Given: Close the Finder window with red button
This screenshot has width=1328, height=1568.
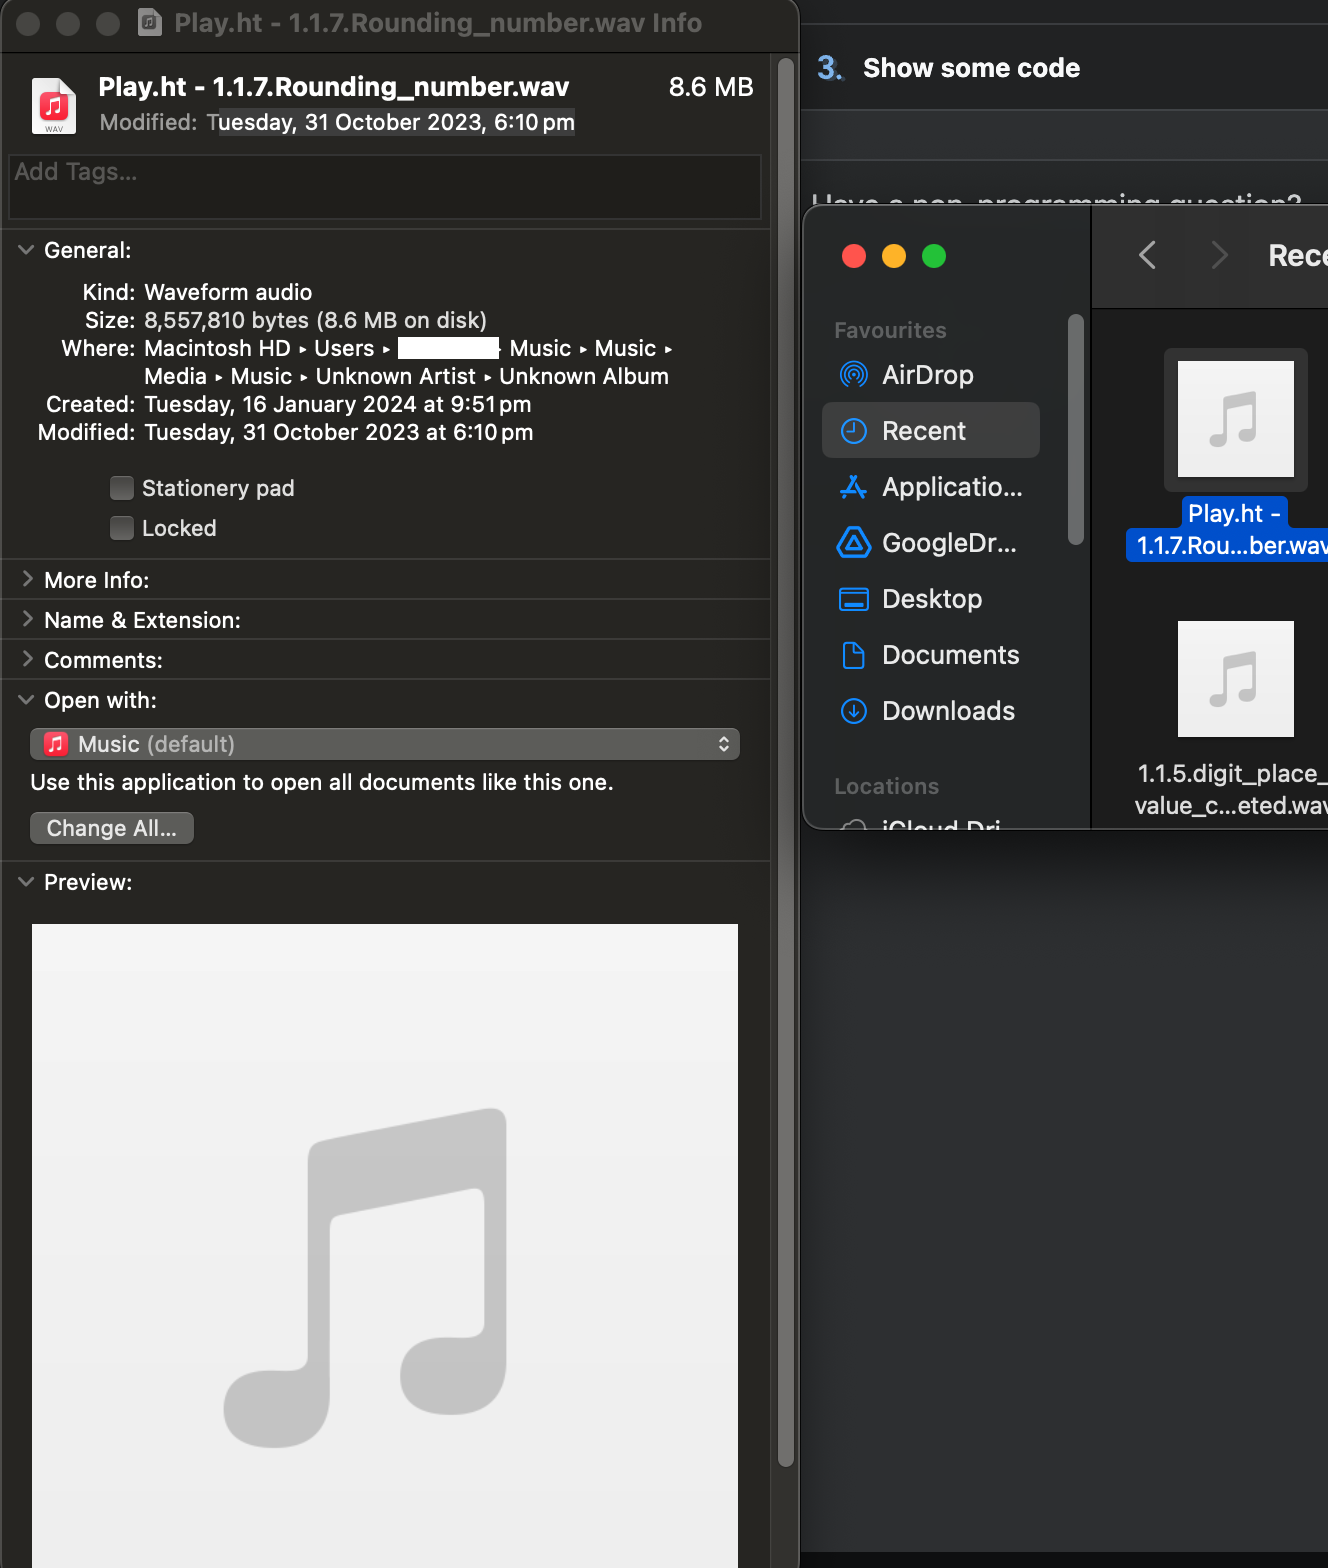Looking at the screenshot, I should (854, 256).
